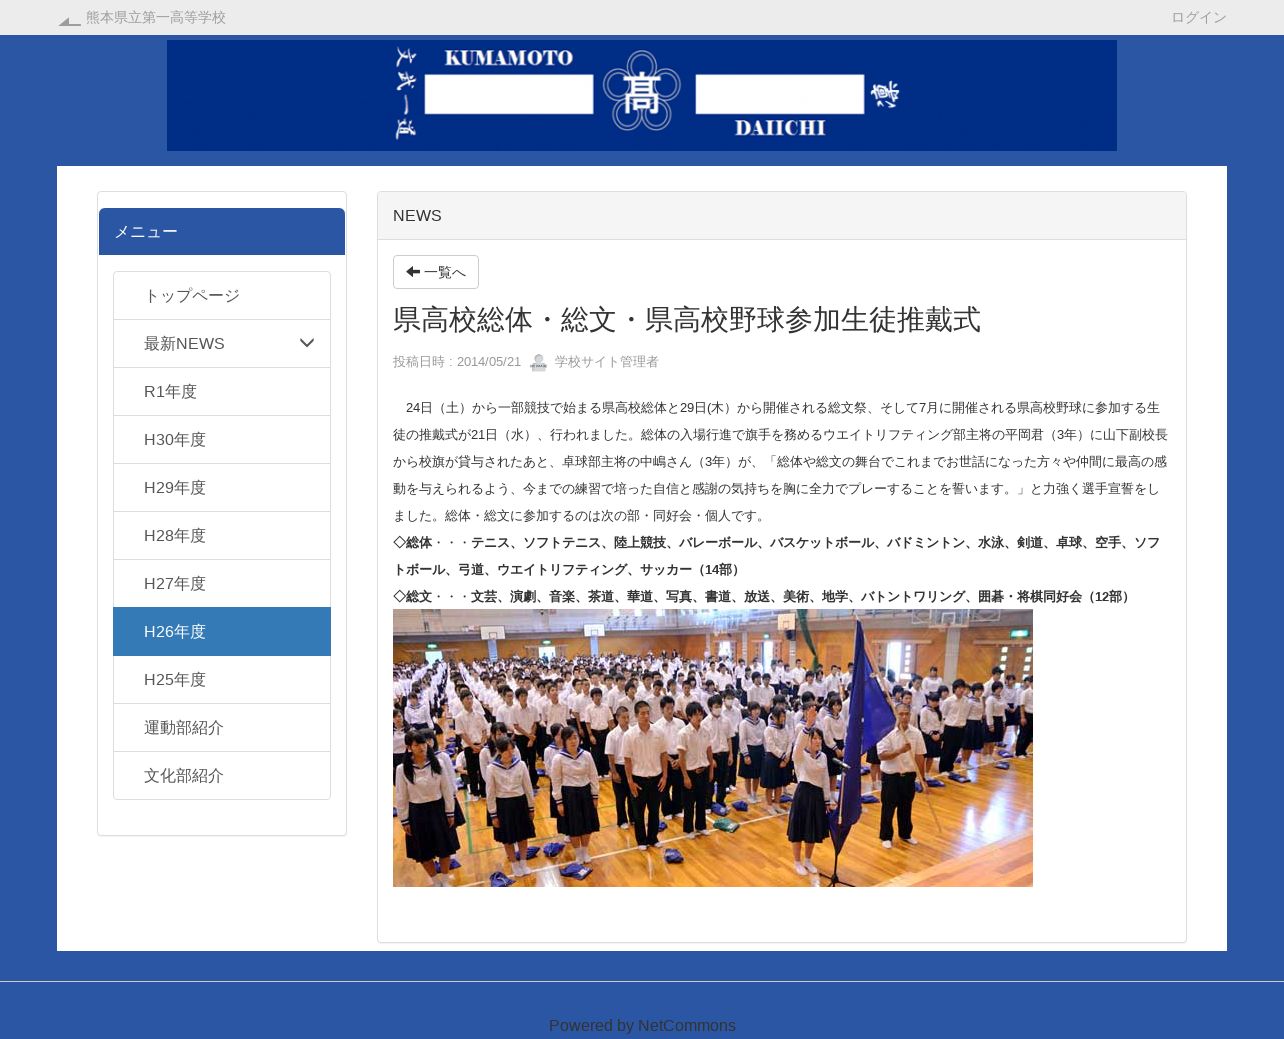Open the 熊本県立第一高等学校 site title link
Image resolution: width=1284 pixels, height=1039 pixels.
click(x=156, y=18)
